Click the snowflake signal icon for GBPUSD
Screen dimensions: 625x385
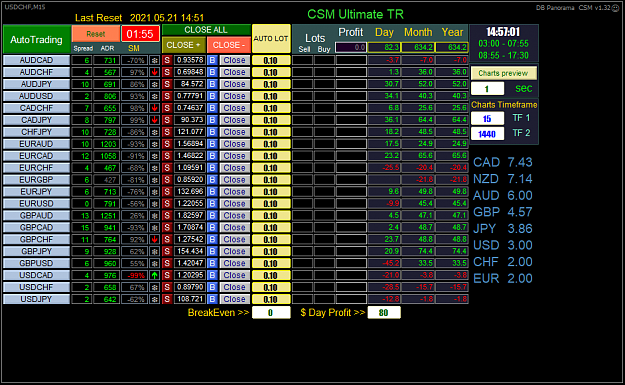pos(155,263)
